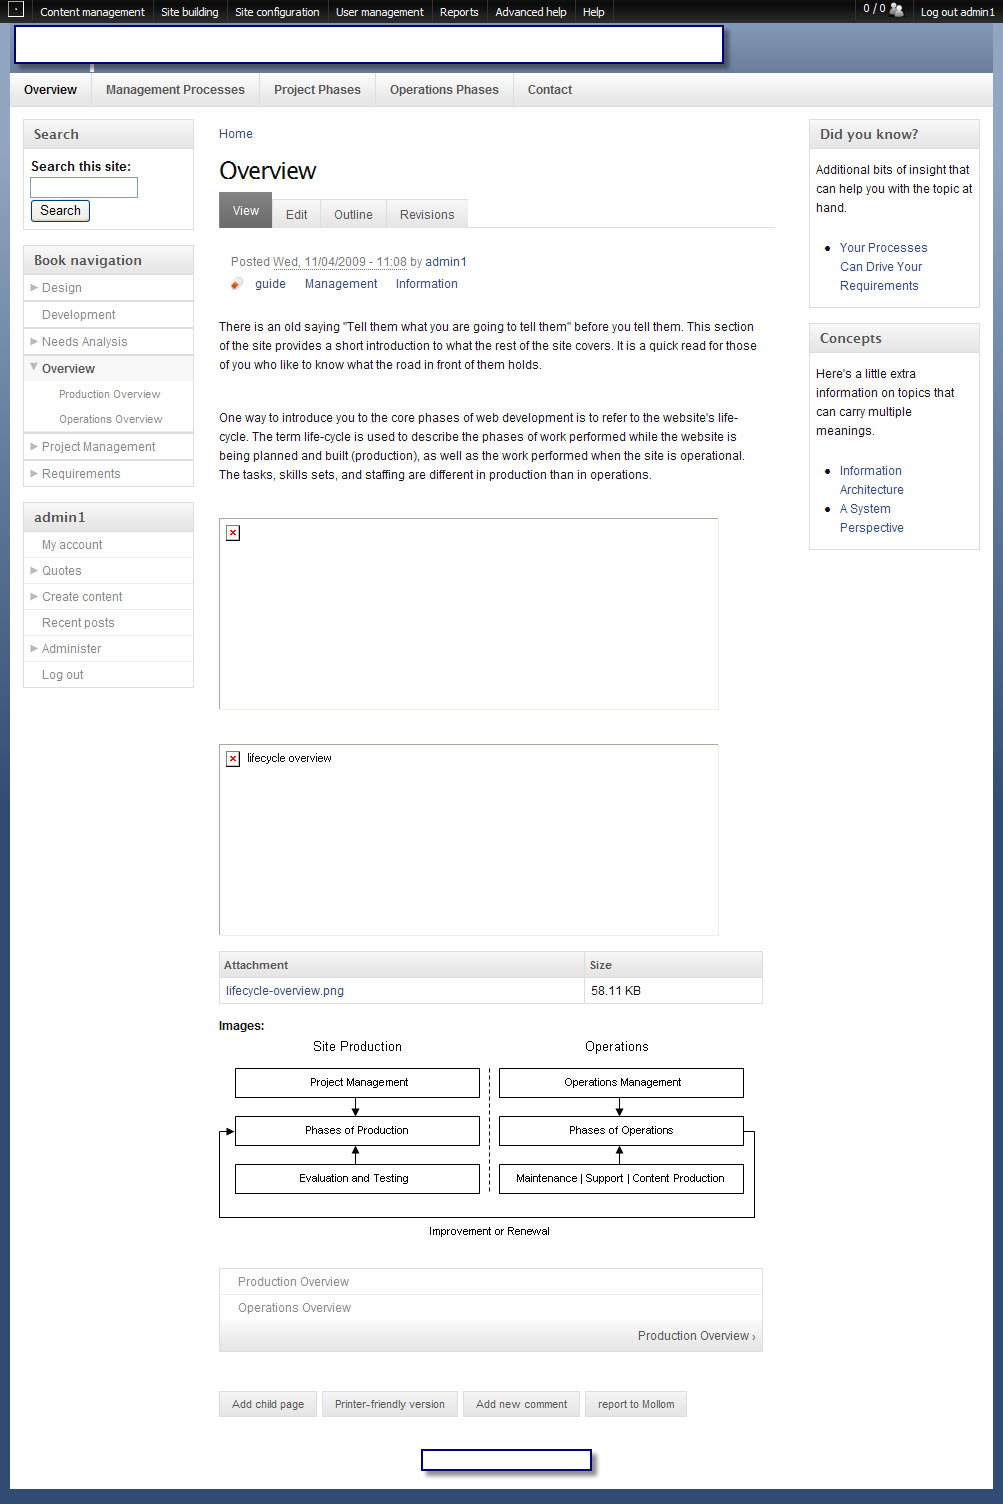Go to next page Production Overview ›
Image resolution: width=1003 pixels, height=1504 pixels.
(x=696, y=1336)
